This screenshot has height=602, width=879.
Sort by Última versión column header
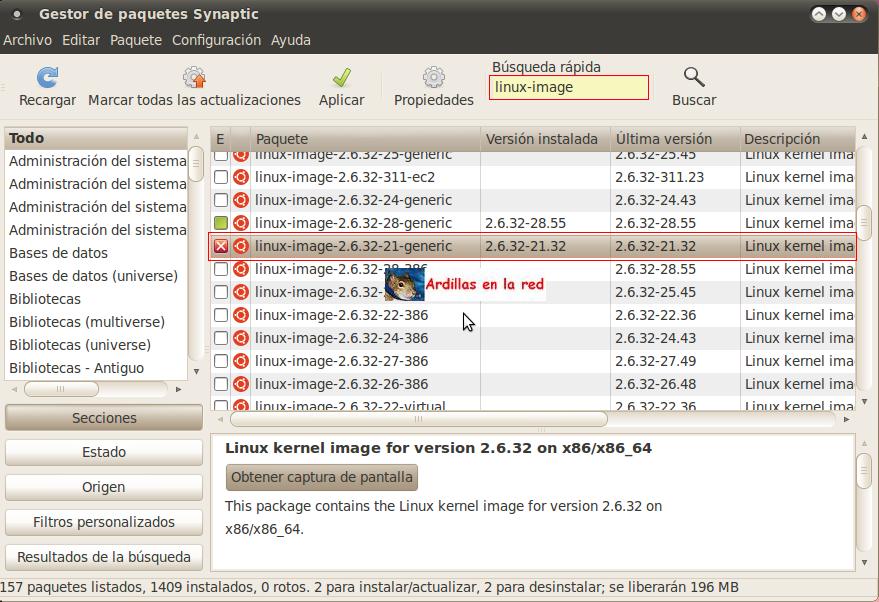pos(675,138)
